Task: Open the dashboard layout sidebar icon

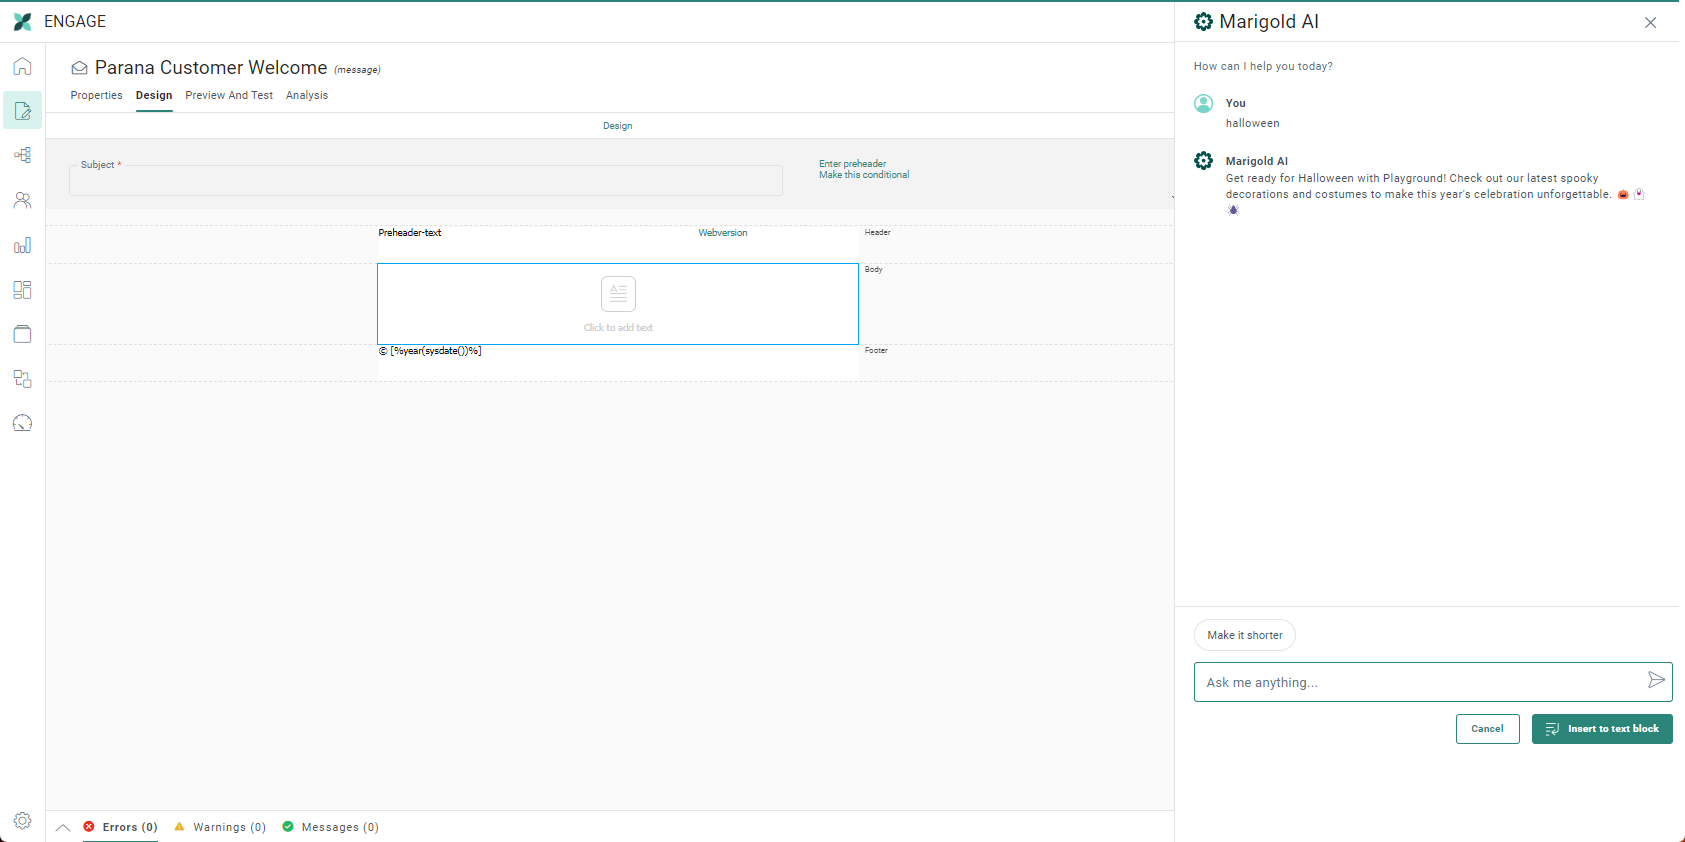Action: 22,290
